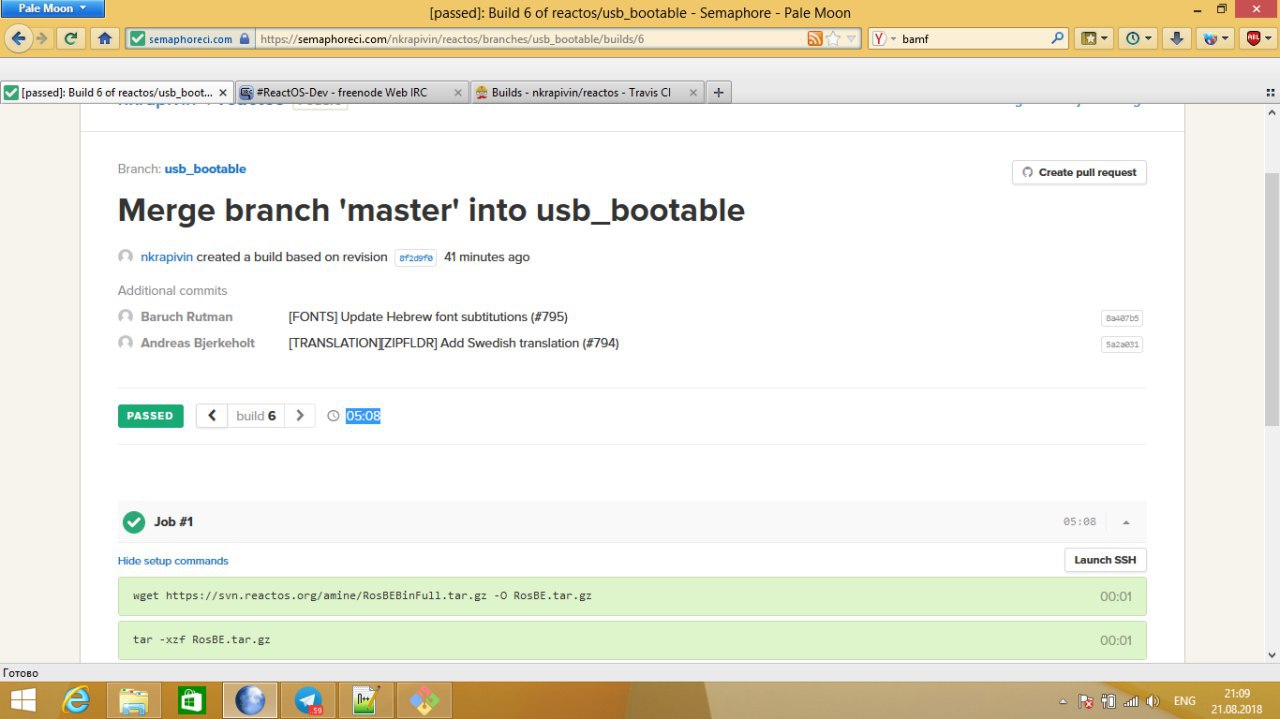Click the build 6 label
This screenshot has width=1280, height=719.
[256, 416]
